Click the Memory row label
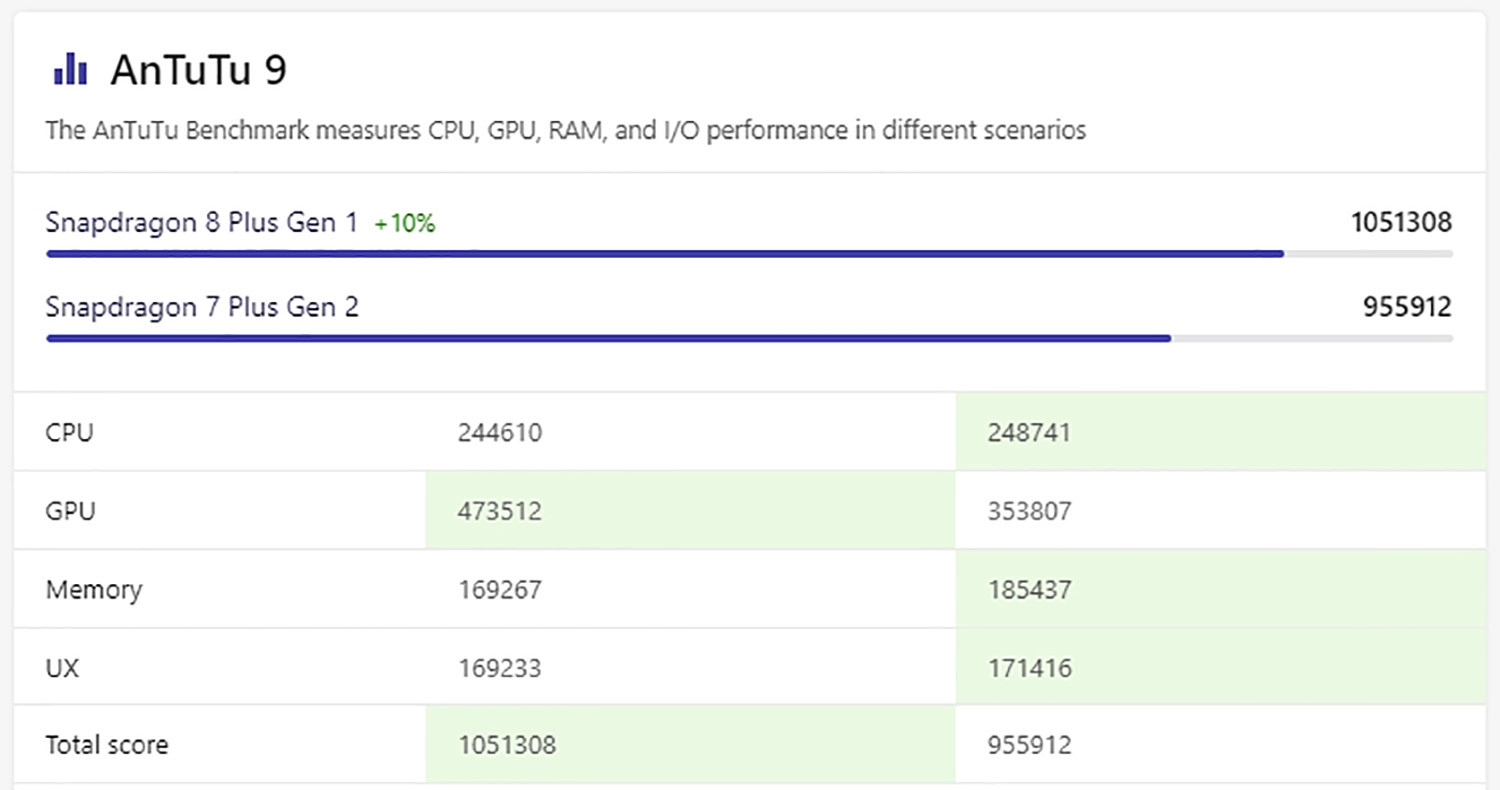 click(x=94, y=590)
